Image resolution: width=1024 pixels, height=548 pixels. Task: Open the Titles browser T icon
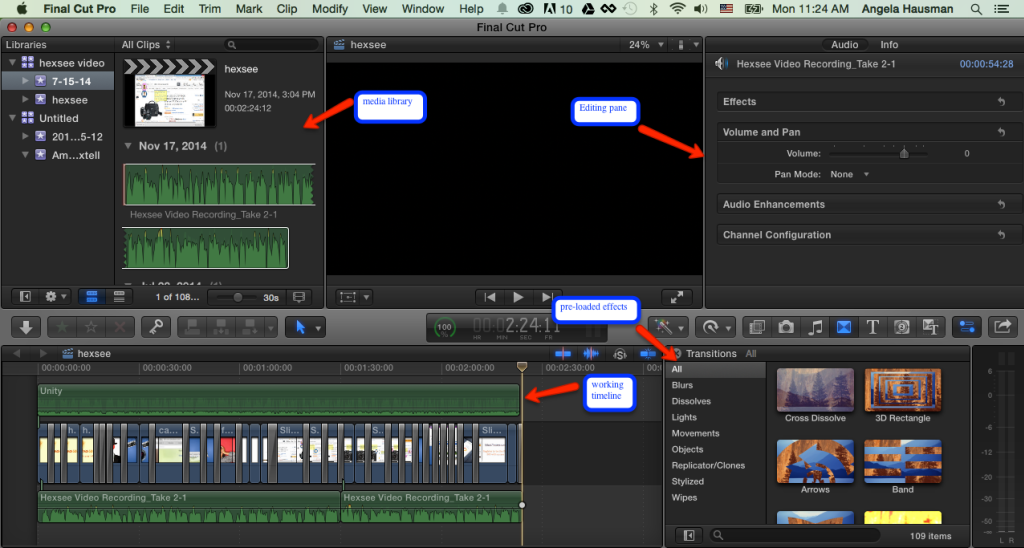(872, 327)
